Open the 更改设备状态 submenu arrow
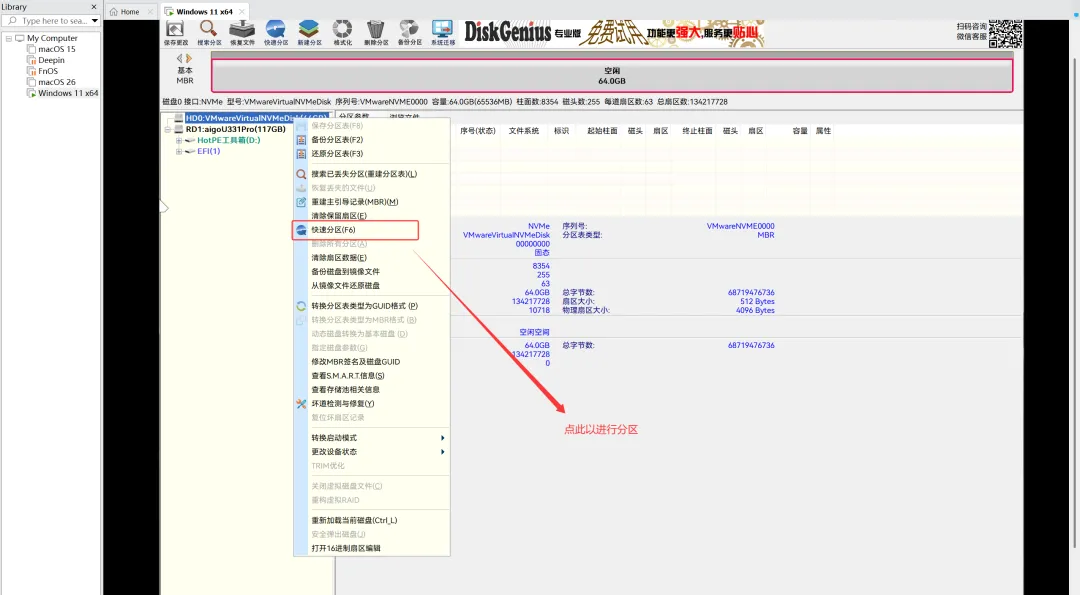Image resolution: width=1080 pixels, height=595 pixels. pos(442,452)
